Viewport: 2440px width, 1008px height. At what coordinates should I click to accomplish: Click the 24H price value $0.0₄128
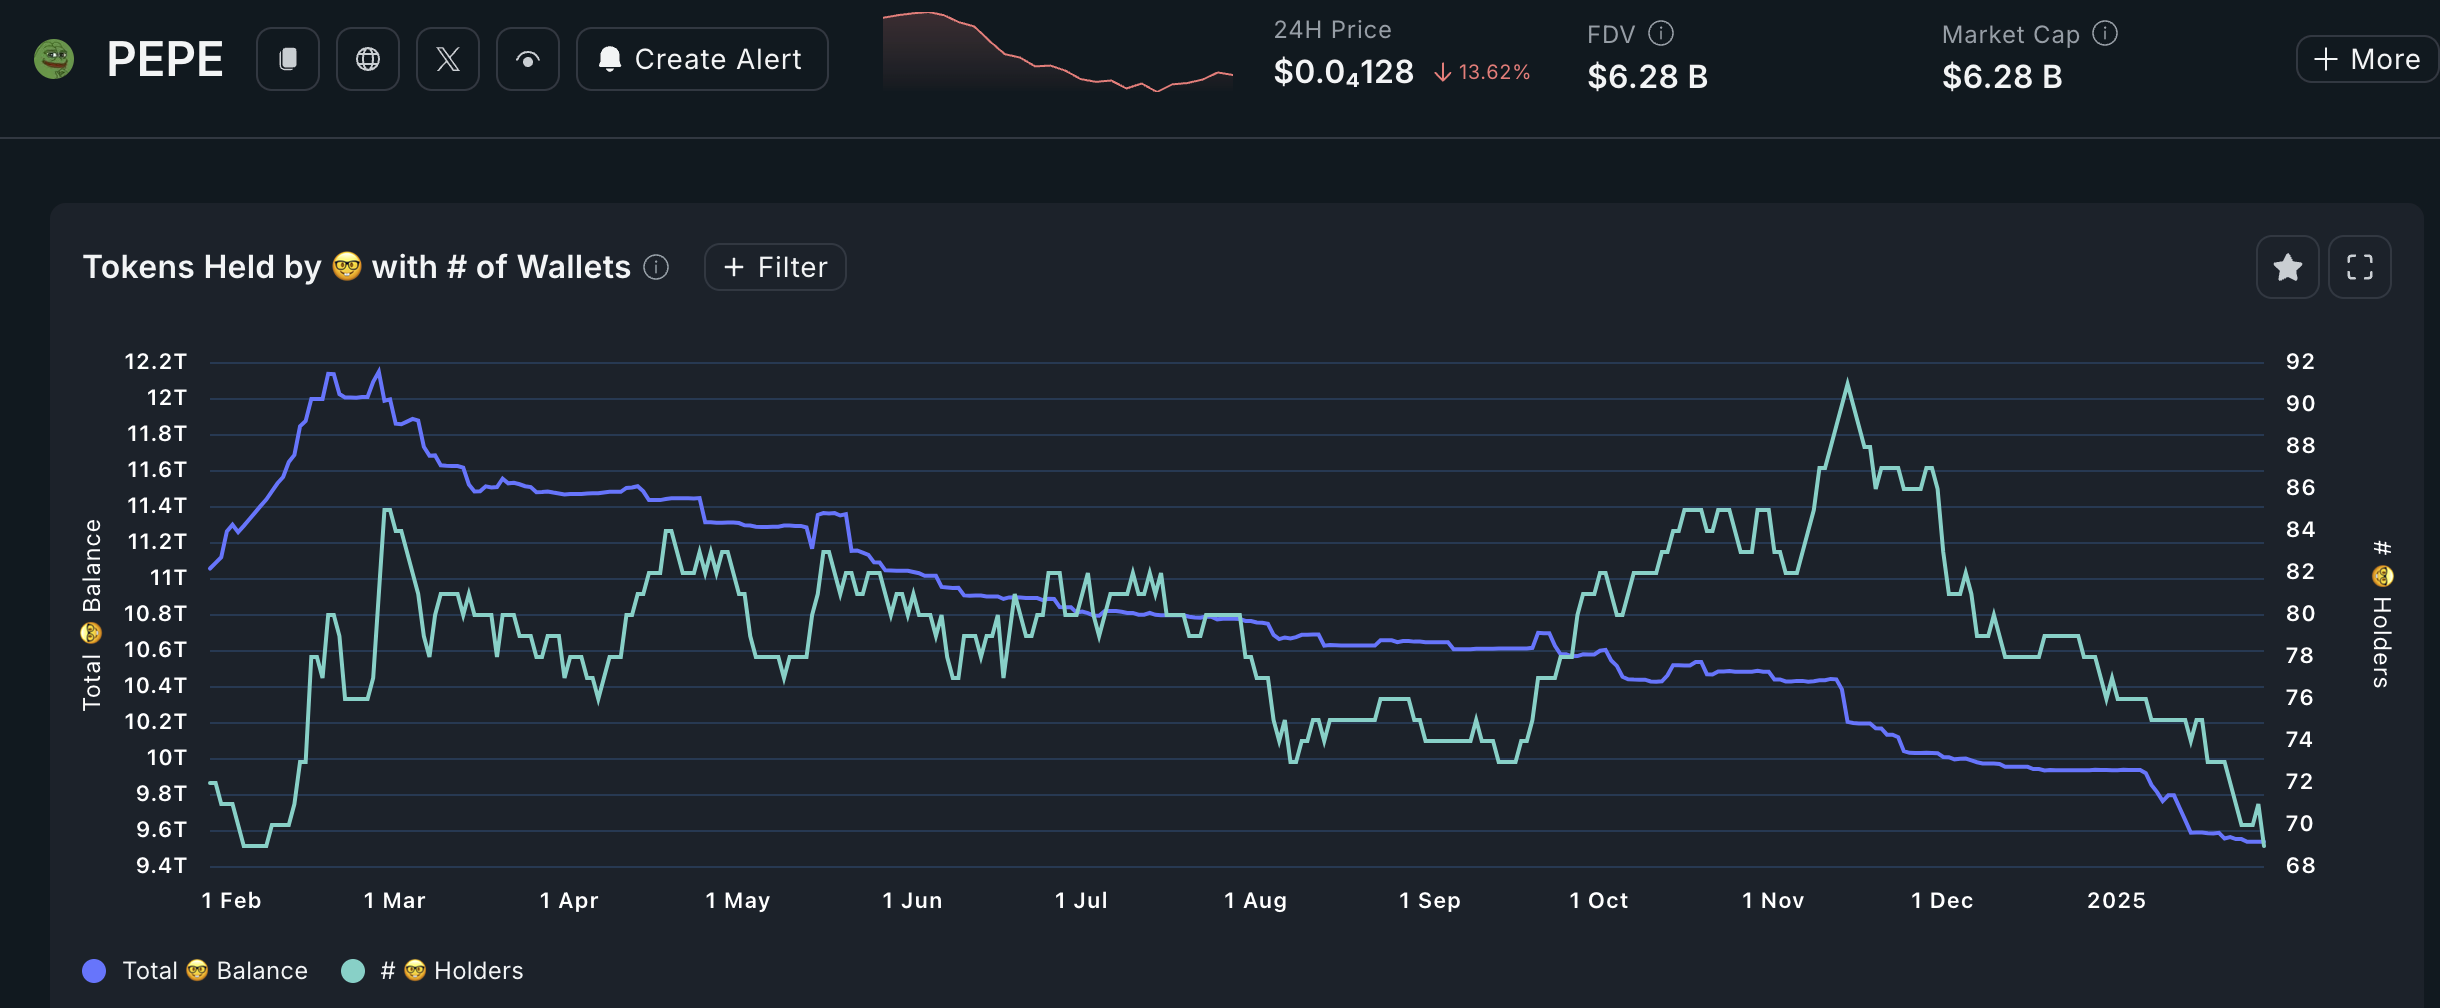[x=1344, y=72]
